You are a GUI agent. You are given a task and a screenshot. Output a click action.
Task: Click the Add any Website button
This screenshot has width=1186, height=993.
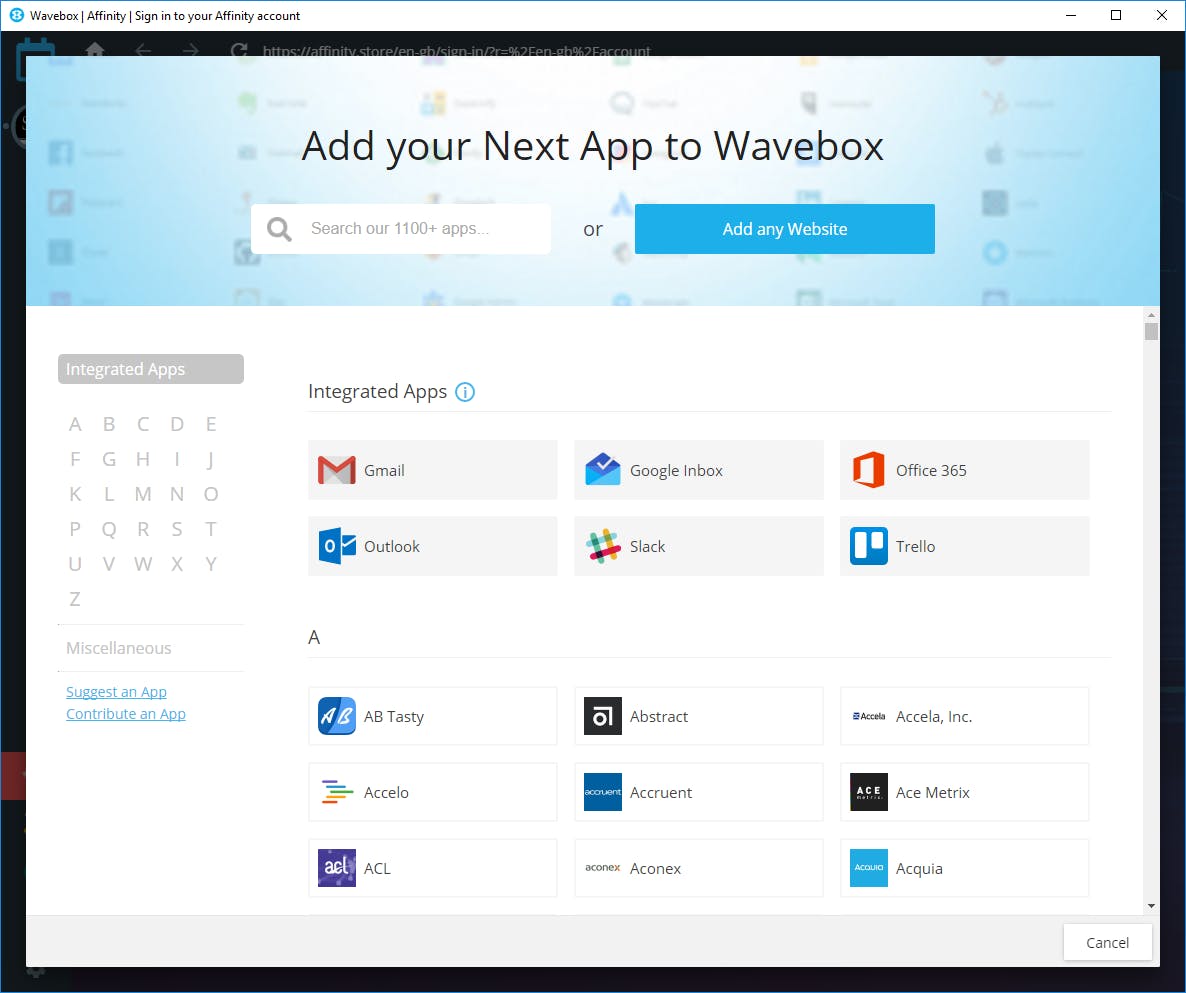[784, 229]
